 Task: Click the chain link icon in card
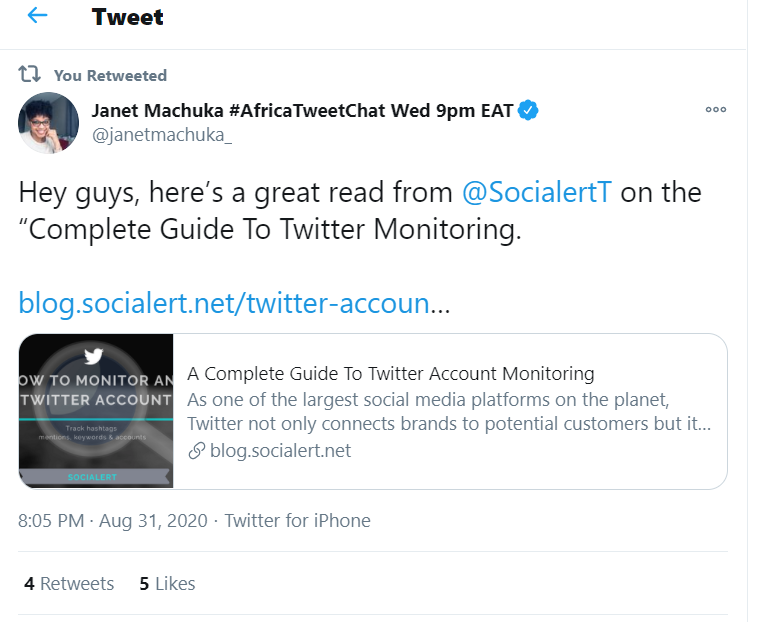[x=196, y=451]
